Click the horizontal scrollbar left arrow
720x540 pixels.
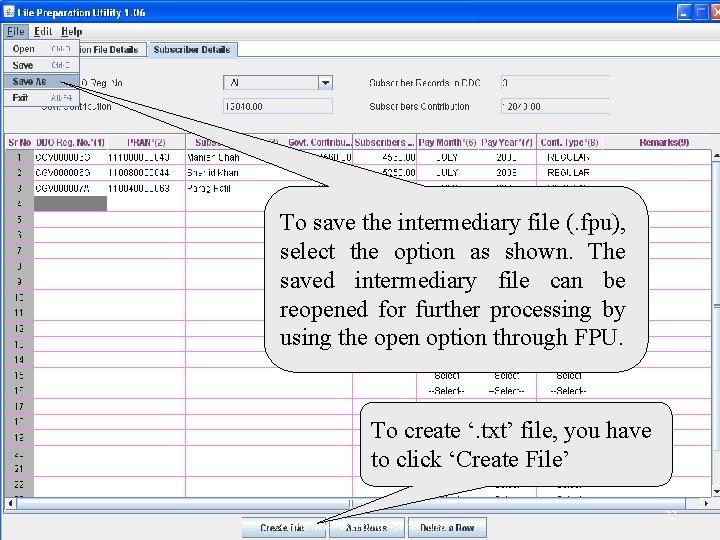coord(10,503)
